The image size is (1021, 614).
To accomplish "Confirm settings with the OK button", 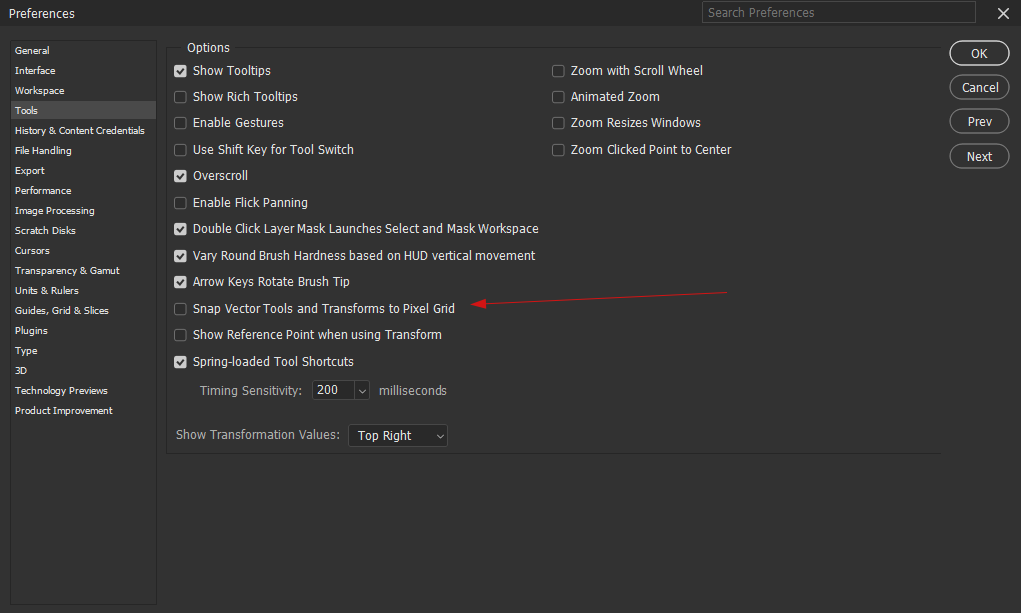I will click(x=978, y=53).
